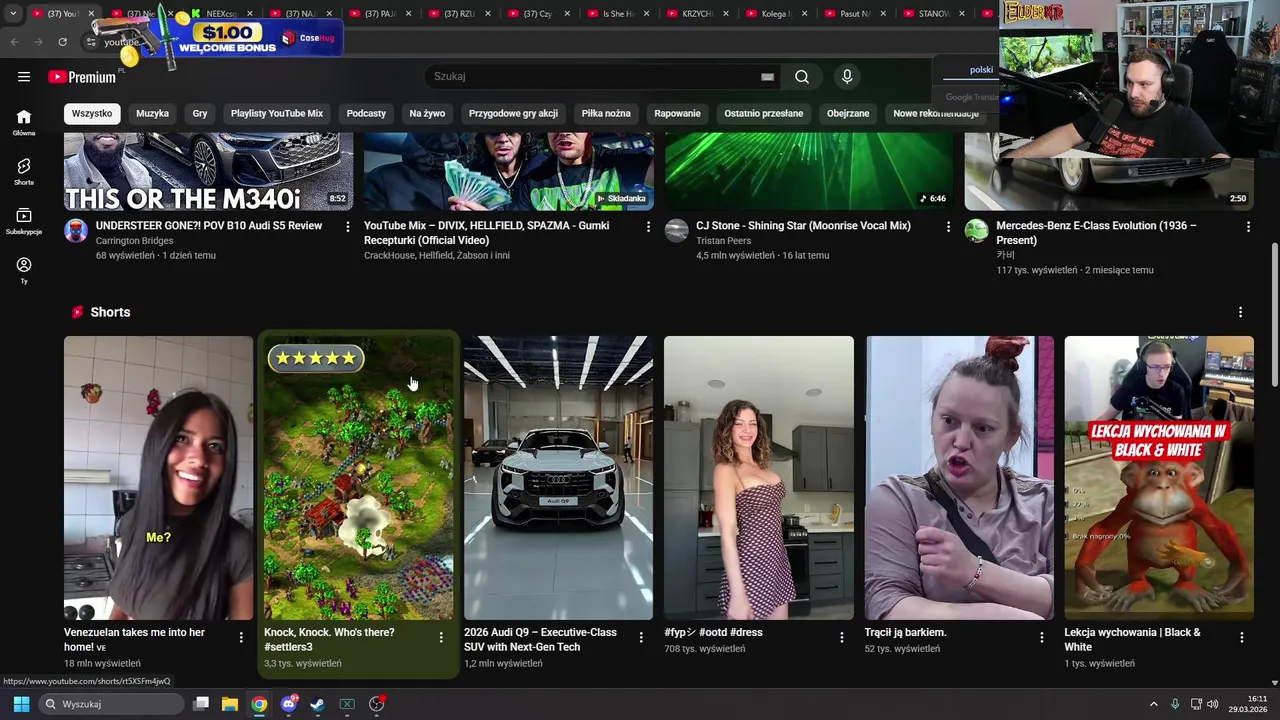1280x720 pixels.
Task: Open the Carrington Bridges channel name link
Action: pyautogui.click(x=134, y=241)
